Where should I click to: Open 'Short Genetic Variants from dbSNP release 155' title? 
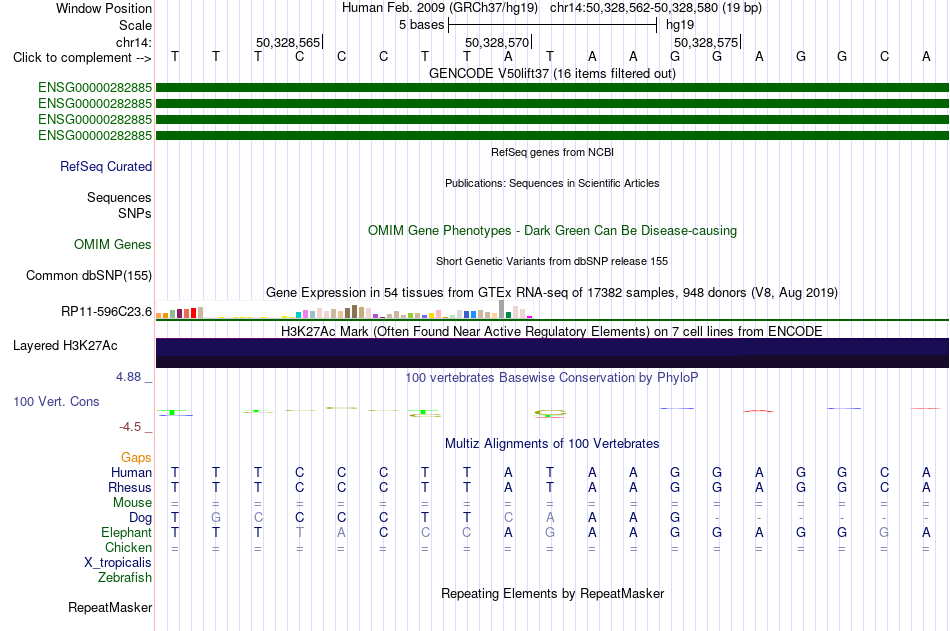[x=552, y=261]
